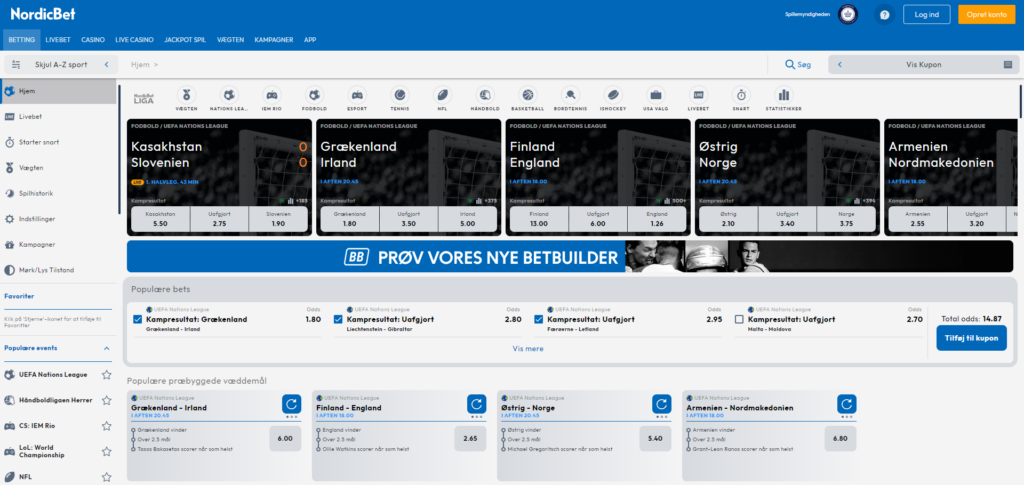Add selection with Tilføj til kupon
The width and height of the screenshot is (1024, 485).
(971, 338)
